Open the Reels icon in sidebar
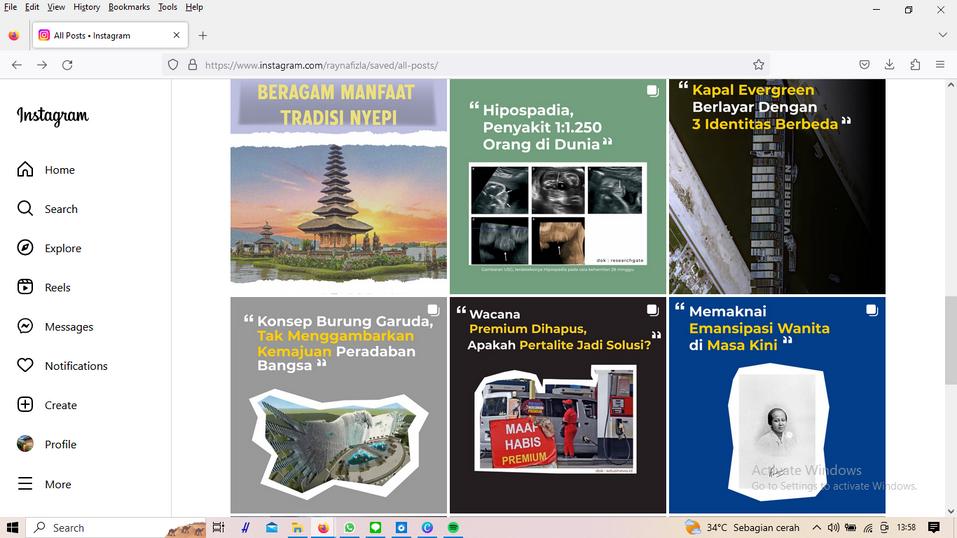The height and width of the screenshot is (538, 957). (x=25, y=286)
